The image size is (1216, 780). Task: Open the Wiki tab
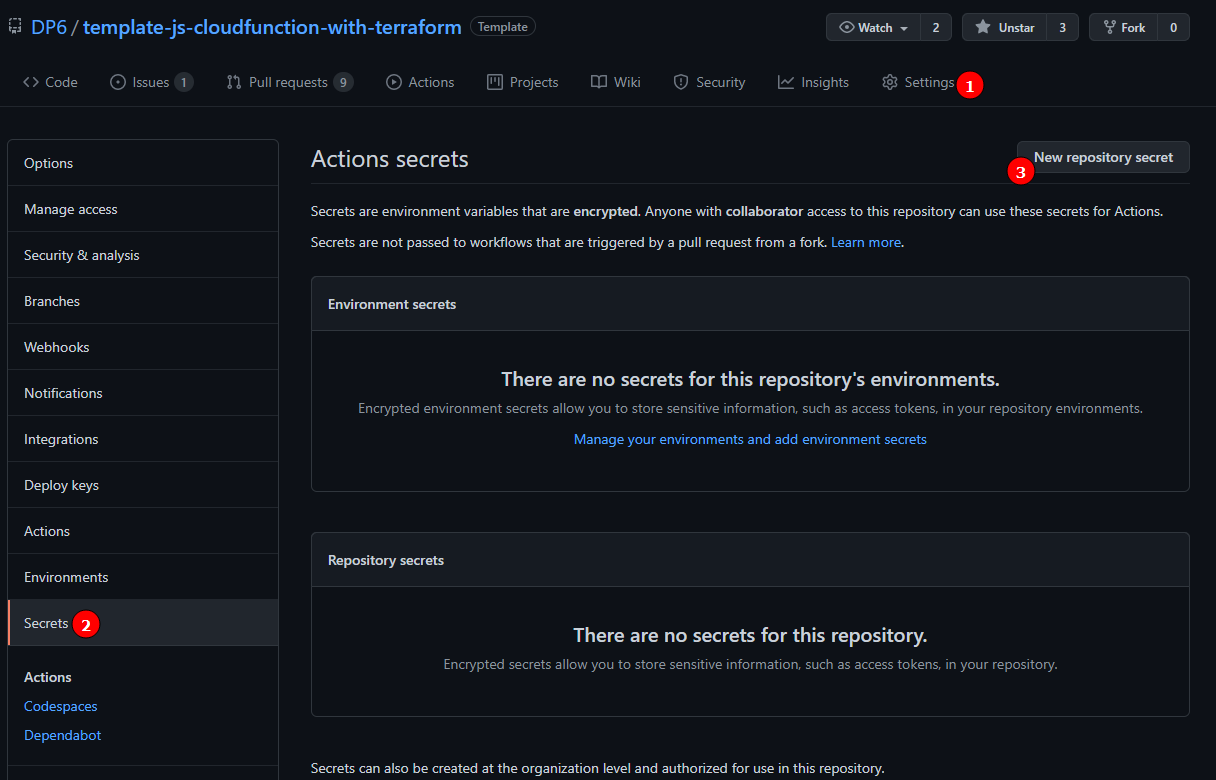615,82
